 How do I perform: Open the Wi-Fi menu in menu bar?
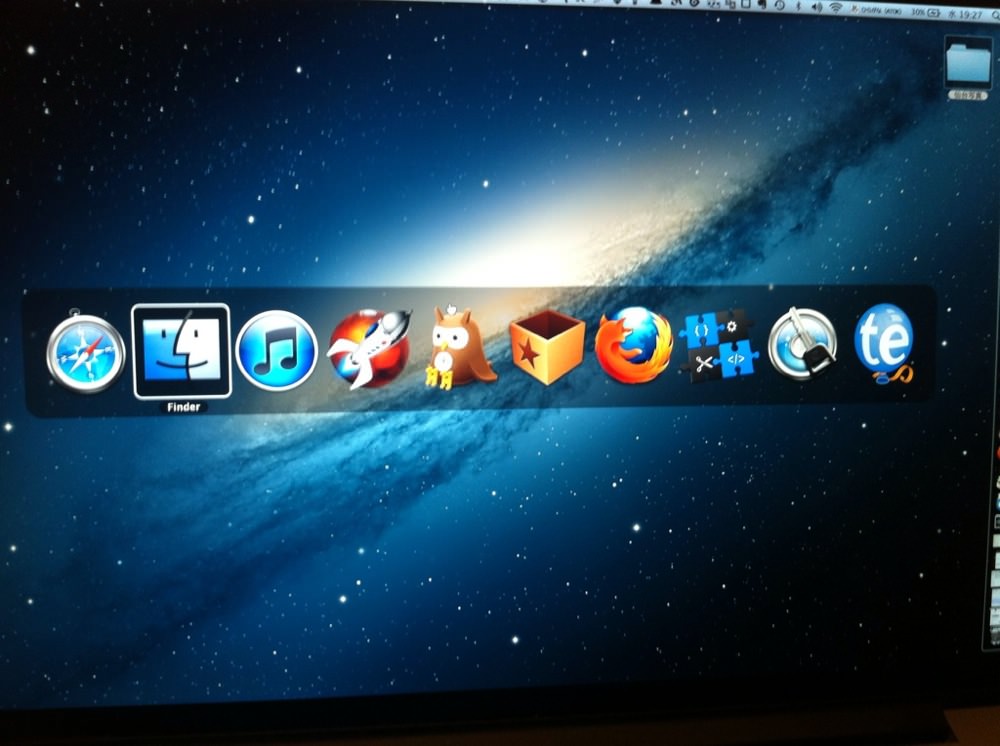coord(835,8)
